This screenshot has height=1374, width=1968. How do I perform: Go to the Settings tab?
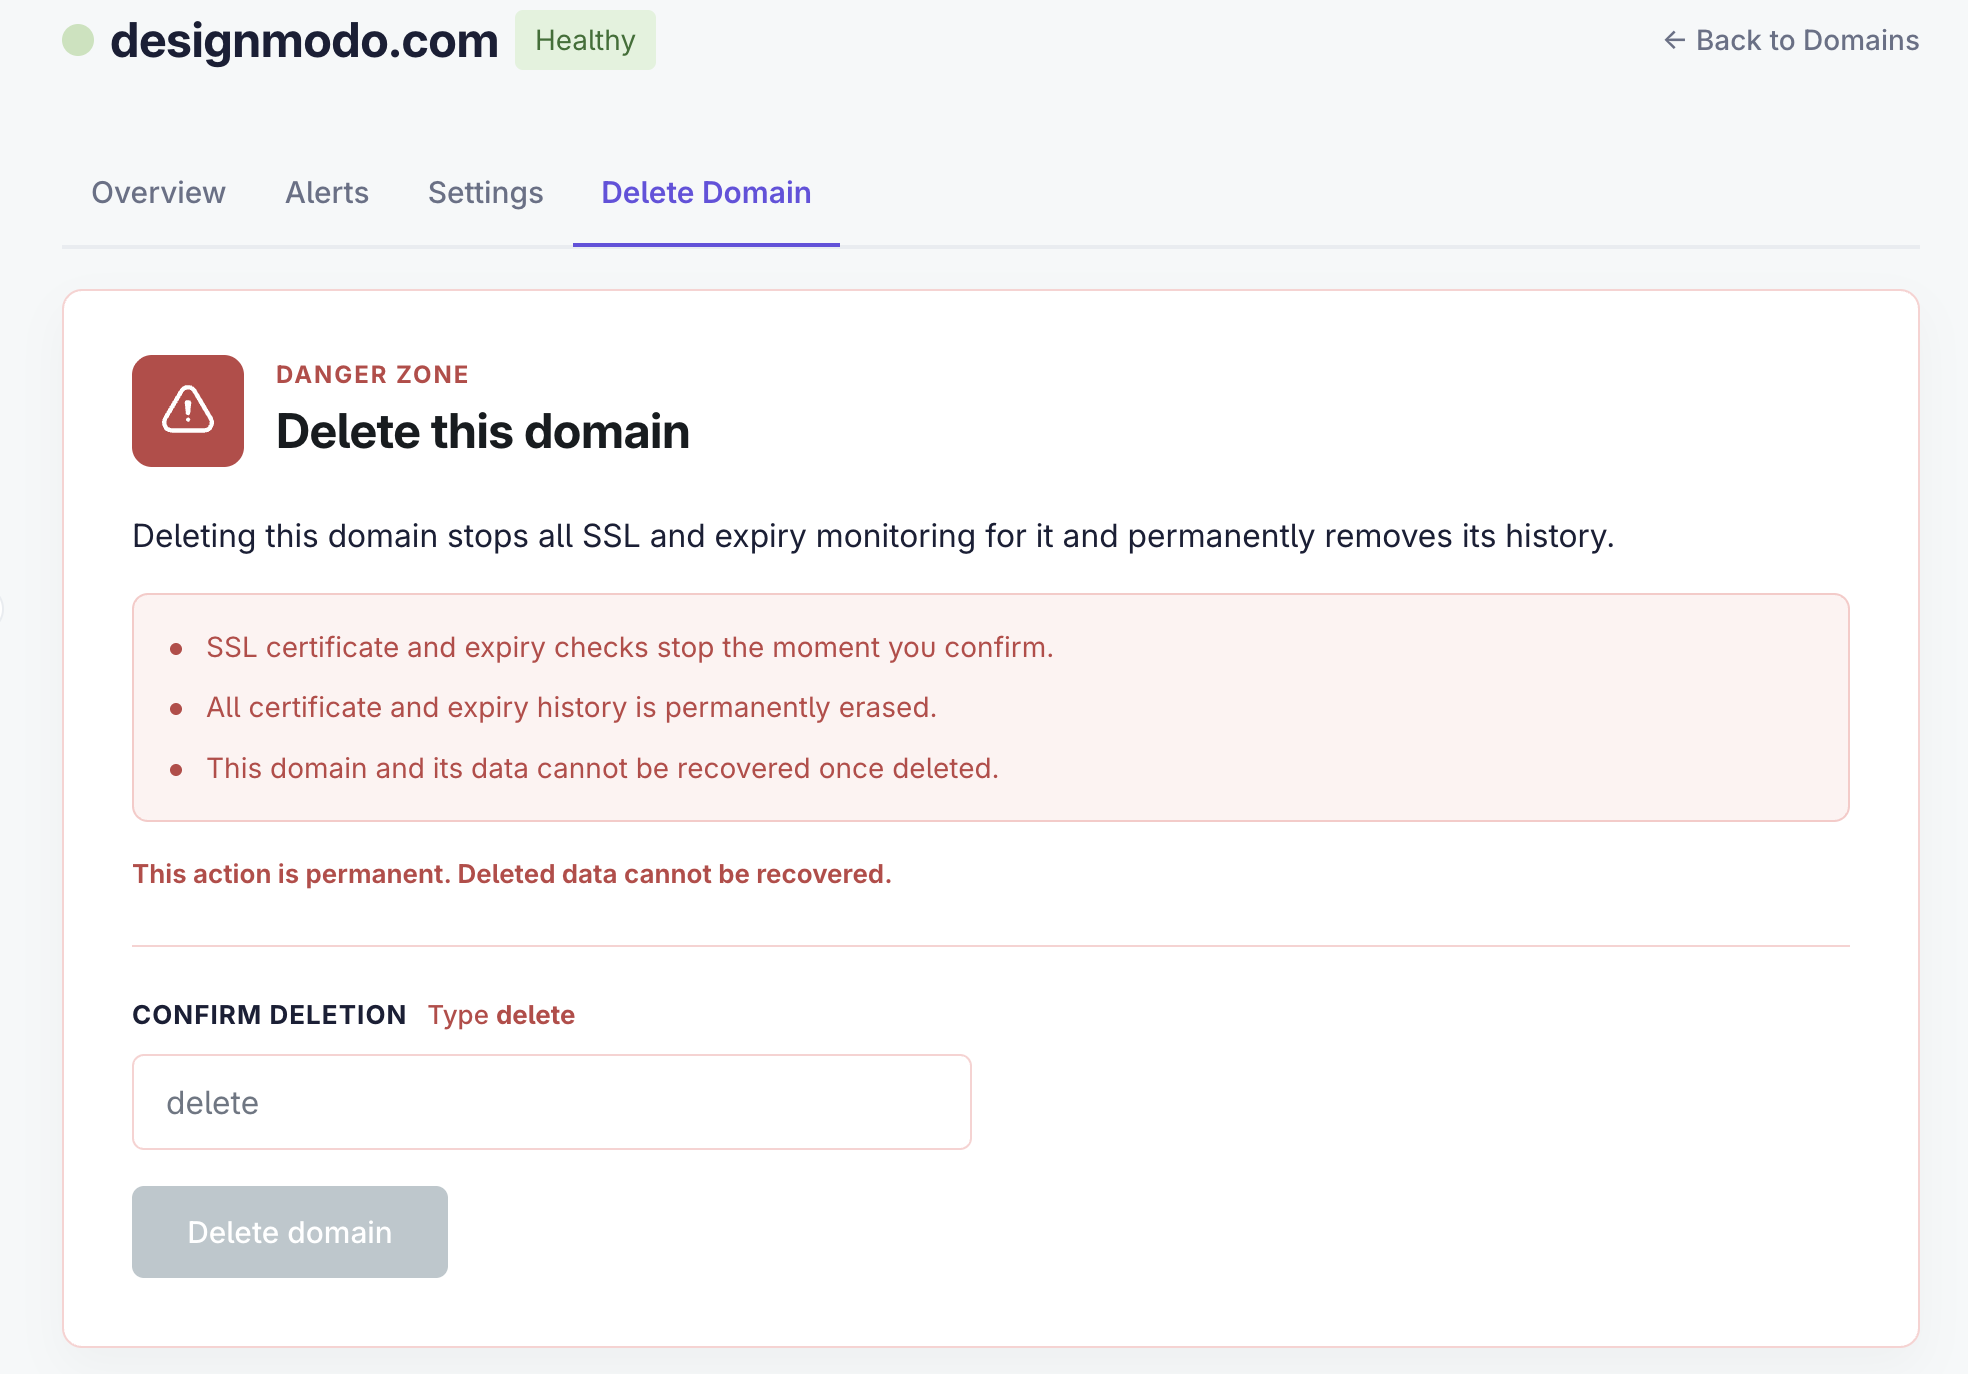pos(486,192)
